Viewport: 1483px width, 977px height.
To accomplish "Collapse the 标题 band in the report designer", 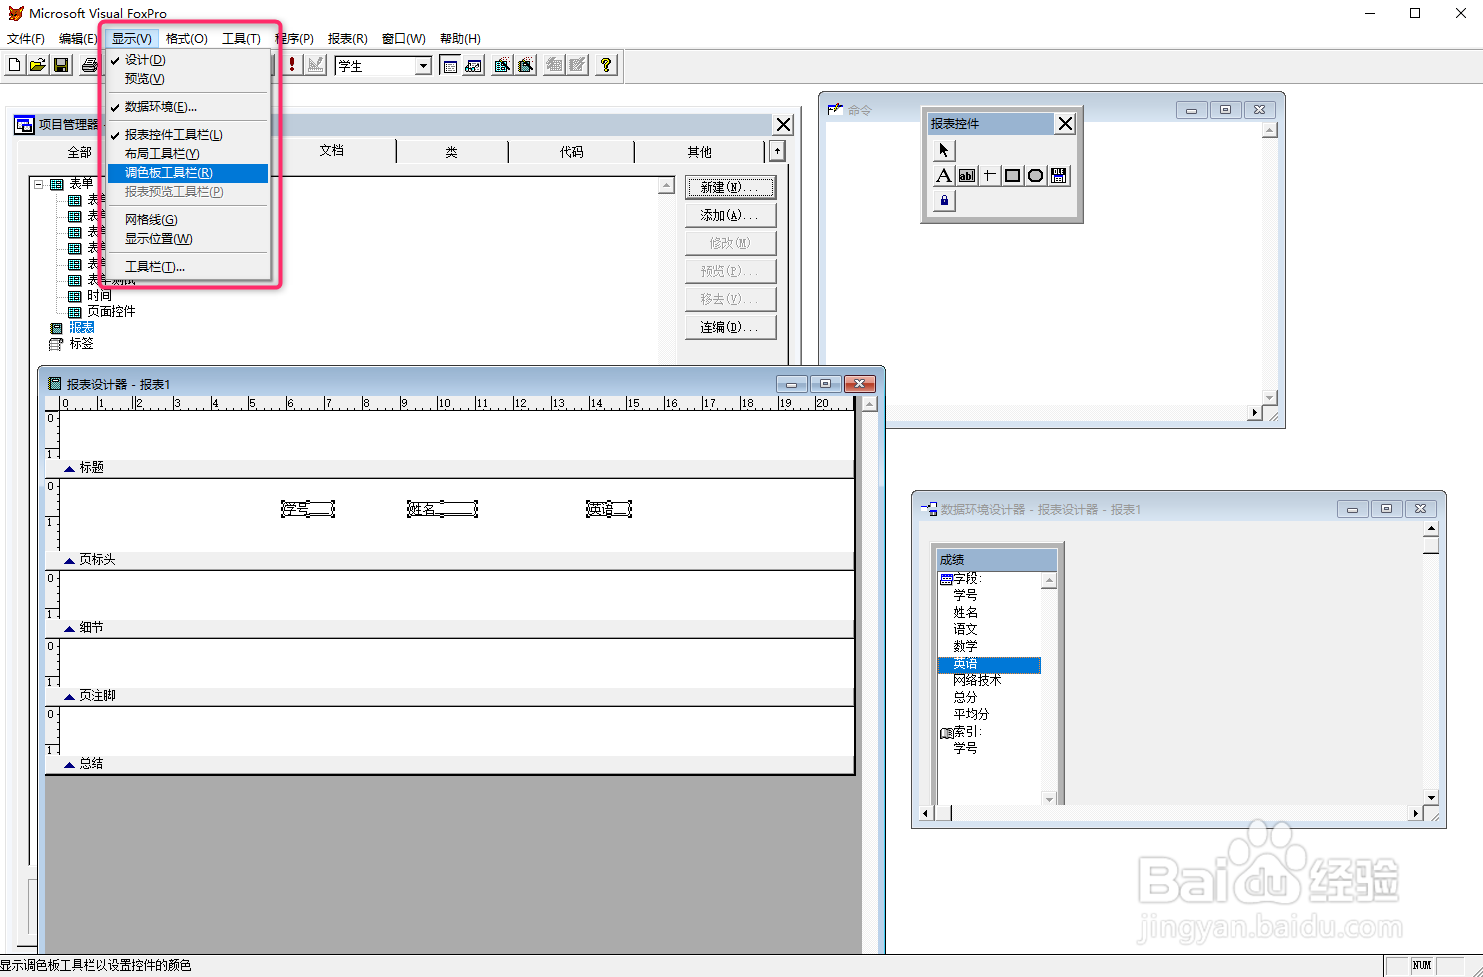I will tap(68, 467).
